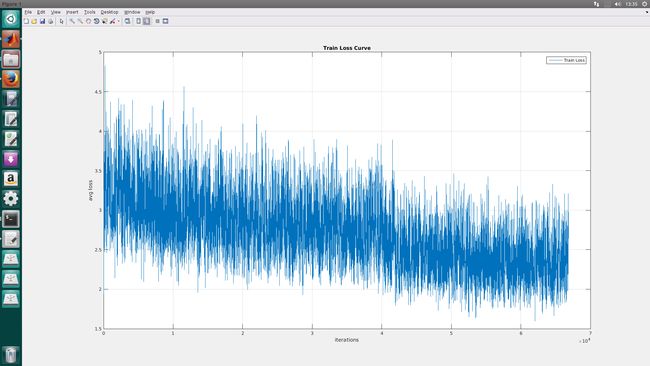Viewport: 650px width, 366px height.
Task: Toggle the Insert Colorbar icon
Action: (138, 21)
